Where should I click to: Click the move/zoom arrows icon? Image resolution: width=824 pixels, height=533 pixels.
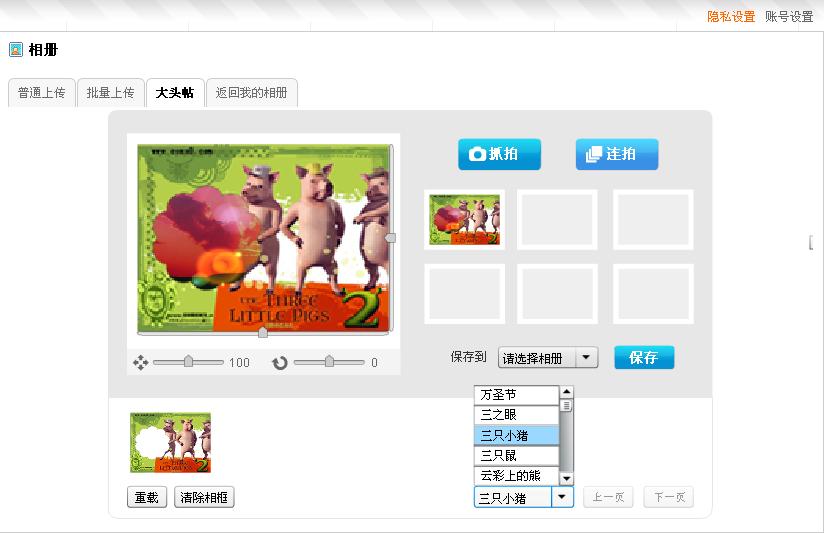pyautogui.click(x=140, y=362)
